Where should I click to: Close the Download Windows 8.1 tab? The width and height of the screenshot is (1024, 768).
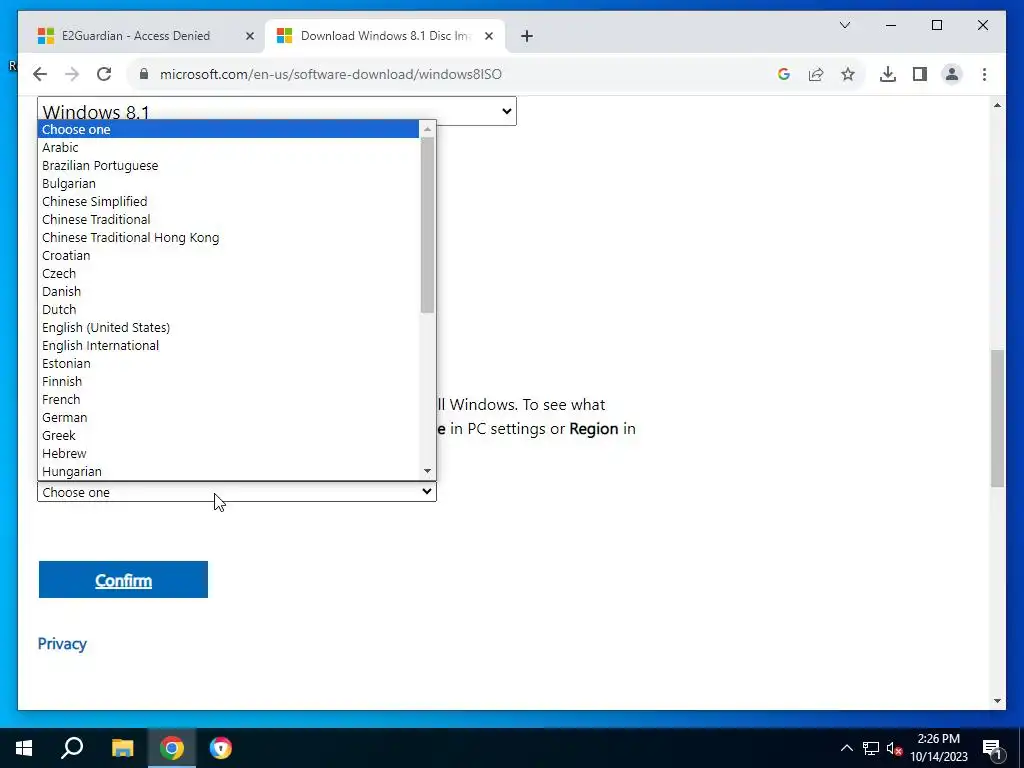(488, 36)
